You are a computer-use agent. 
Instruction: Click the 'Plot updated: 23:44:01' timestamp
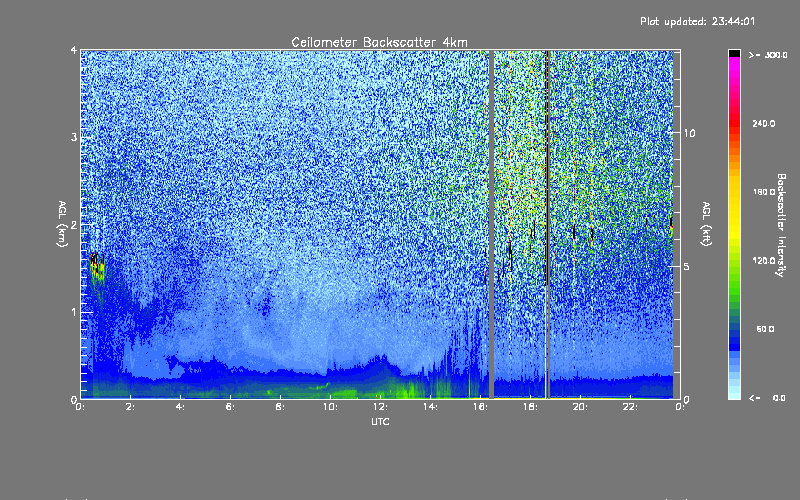pos(697,21)
